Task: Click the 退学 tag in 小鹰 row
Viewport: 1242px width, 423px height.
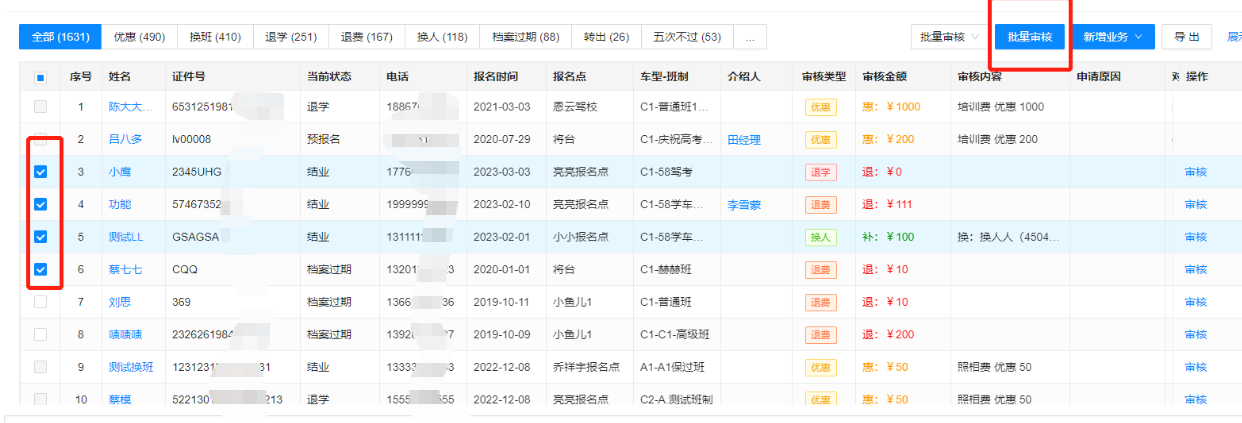Action: pos(820,172)
